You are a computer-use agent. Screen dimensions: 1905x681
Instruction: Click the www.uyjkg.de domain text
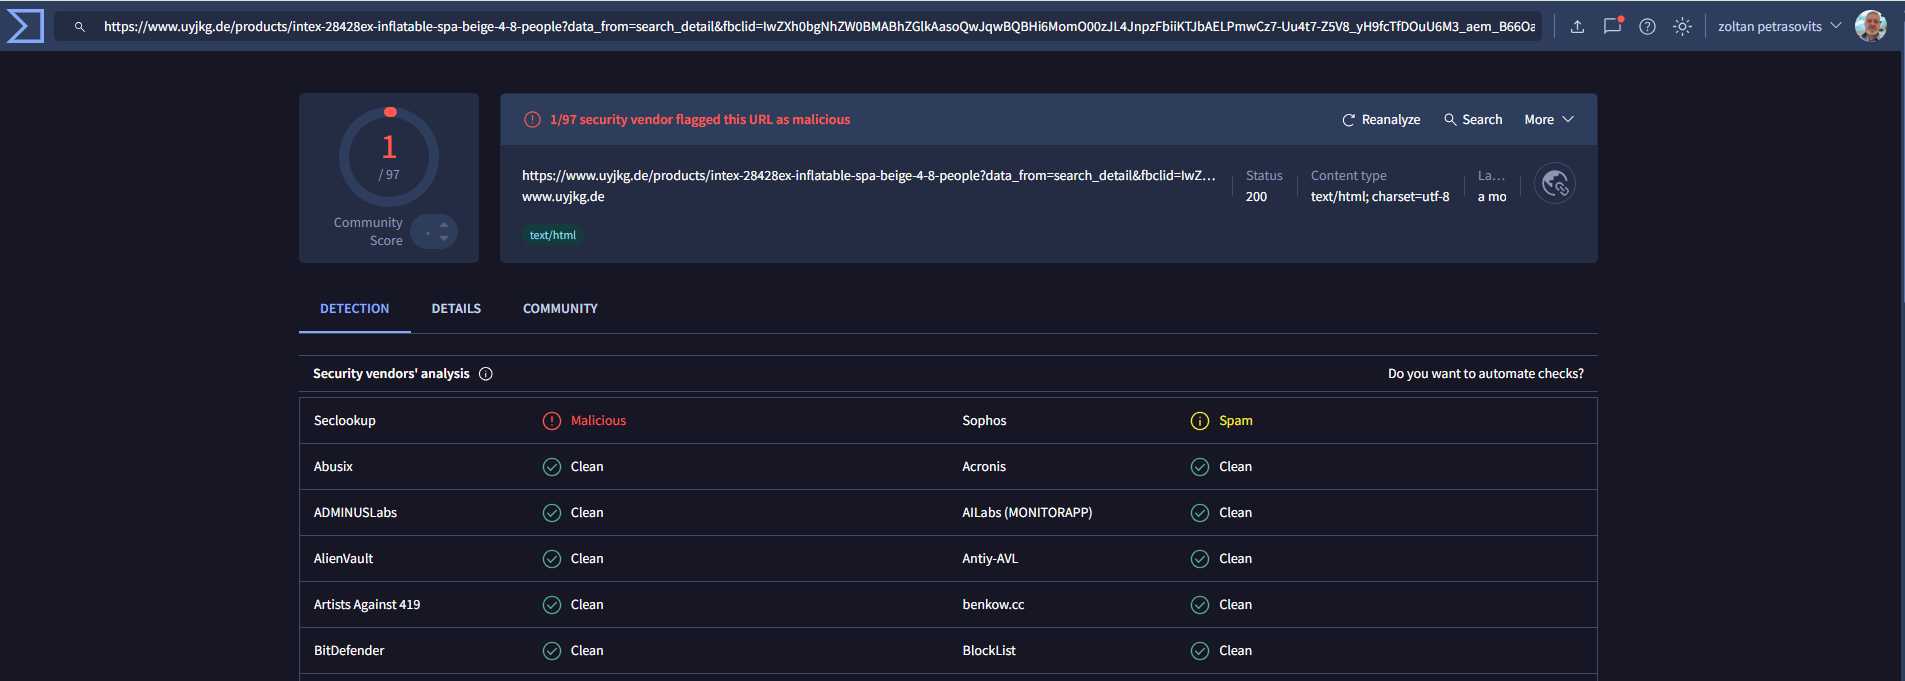point(563,197)
